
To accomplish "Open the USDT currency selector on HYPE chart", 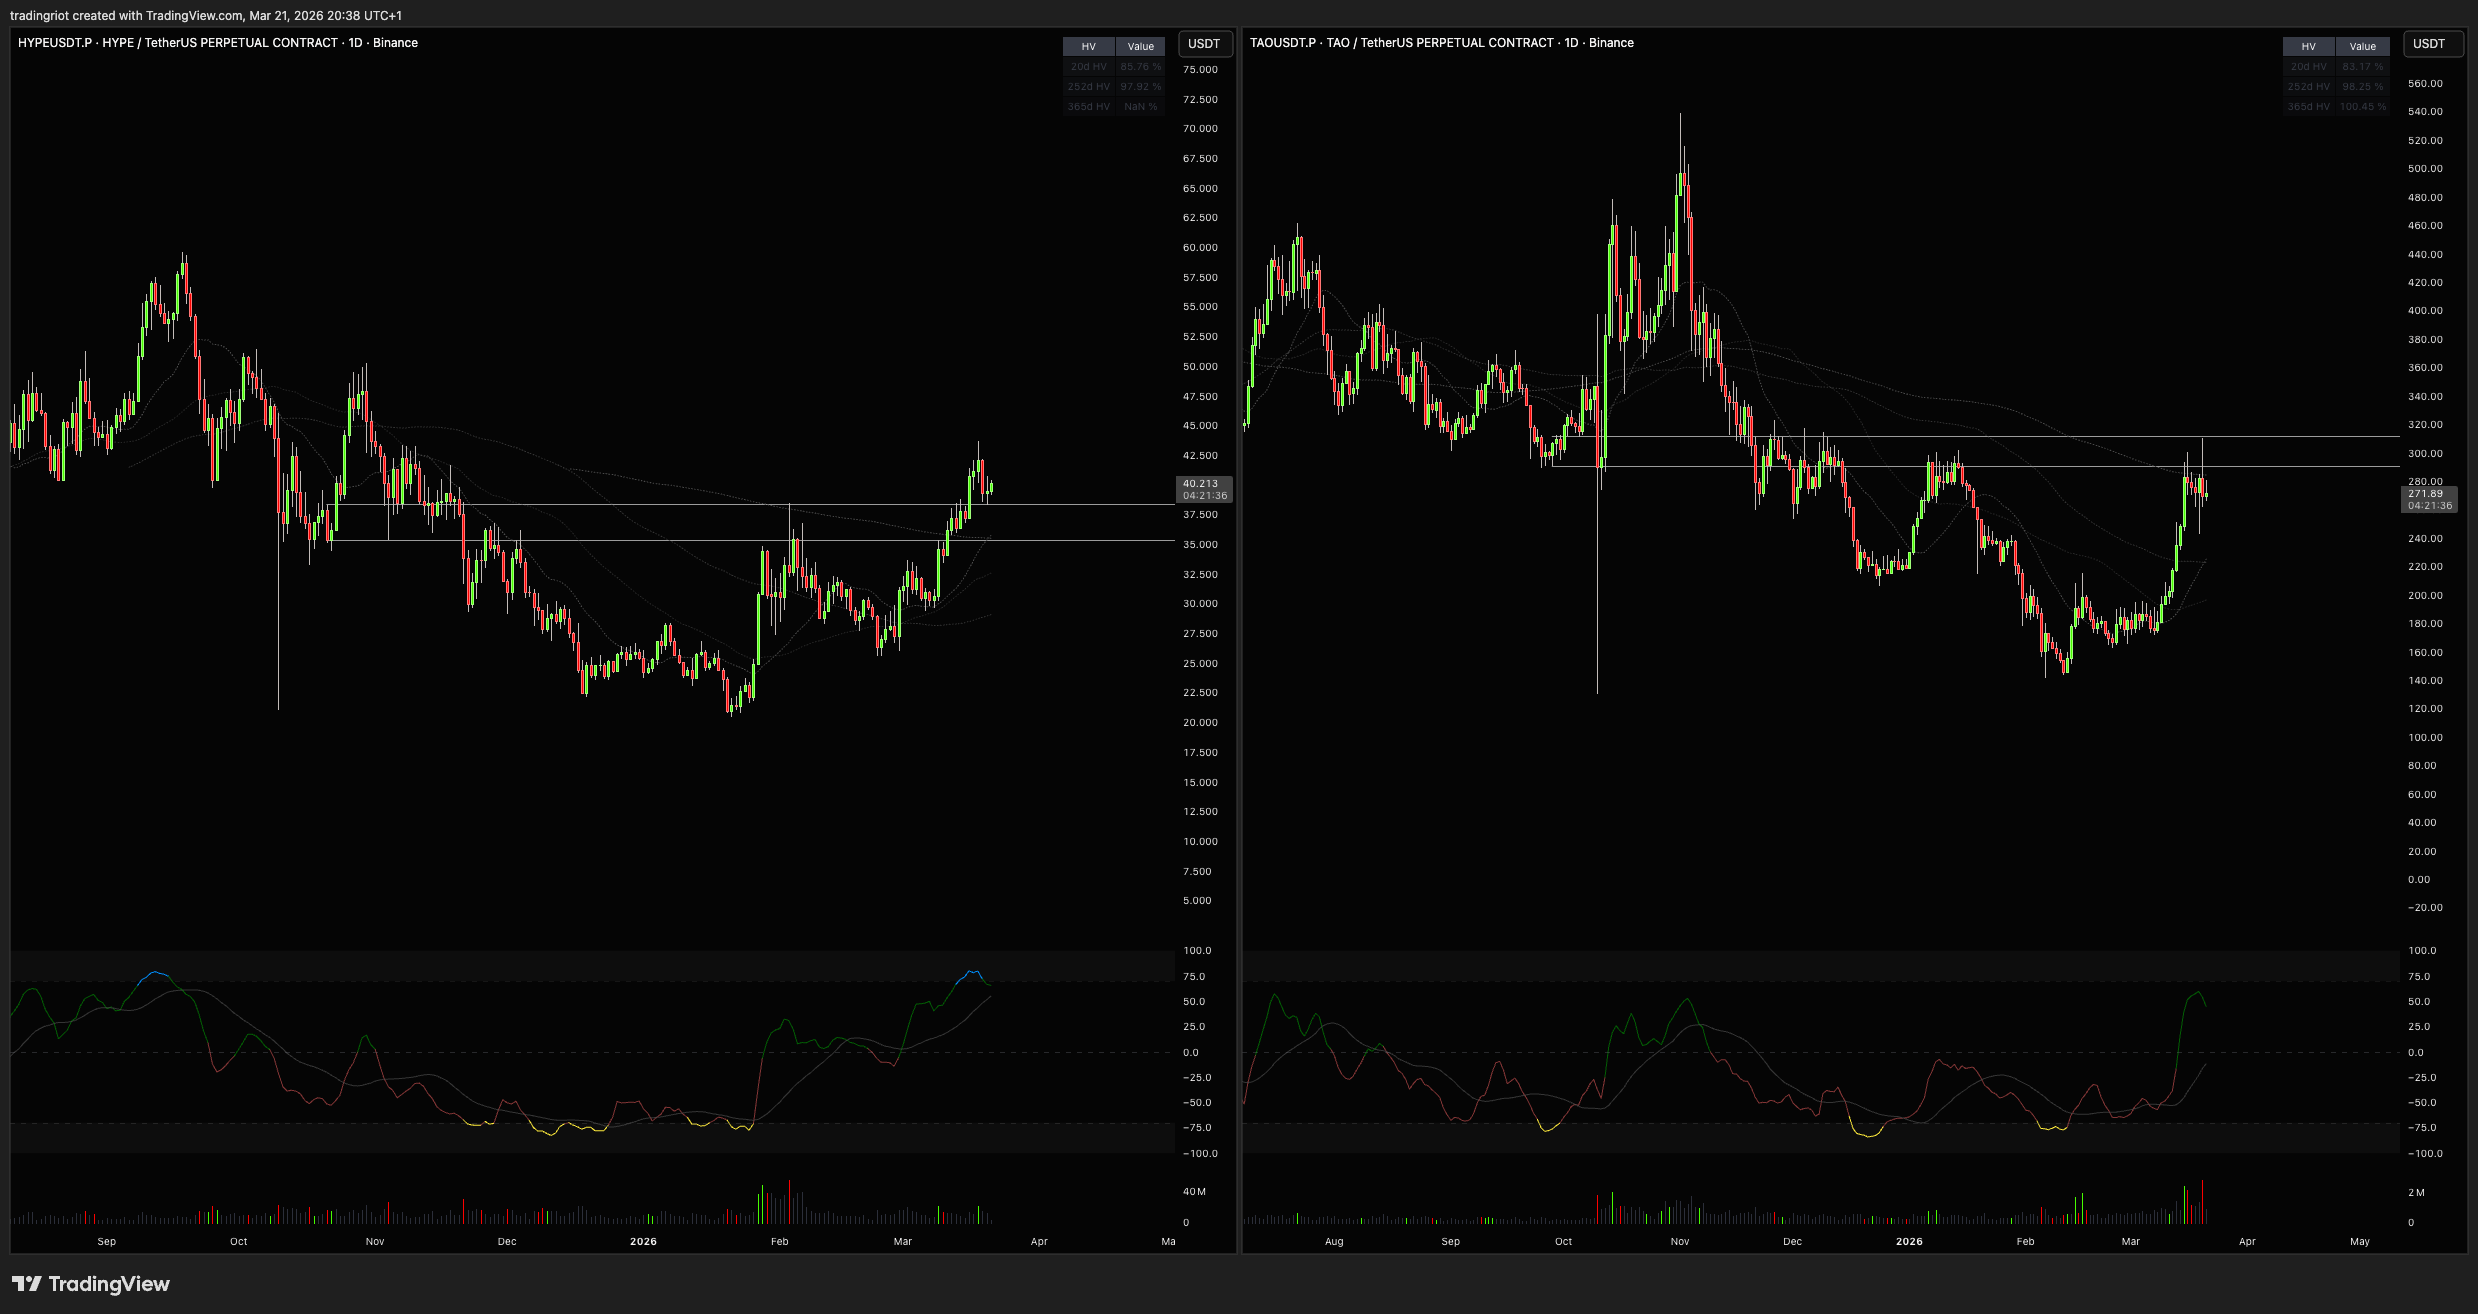I will (1204, 44).
